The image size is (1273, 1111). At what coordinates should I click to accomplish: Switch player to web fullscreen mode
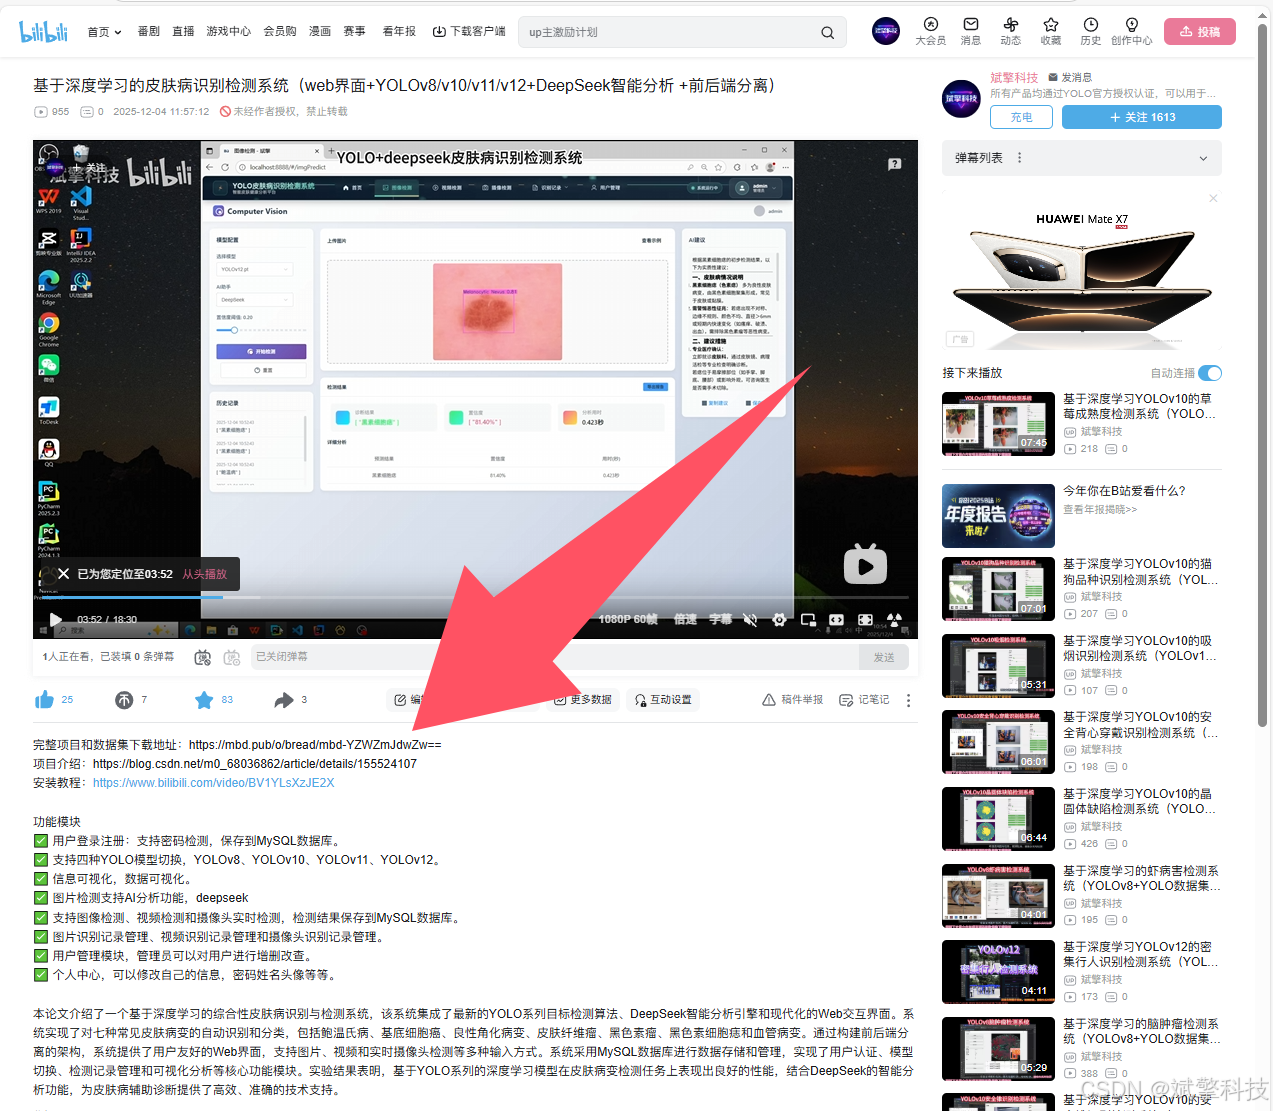[865, 620]
